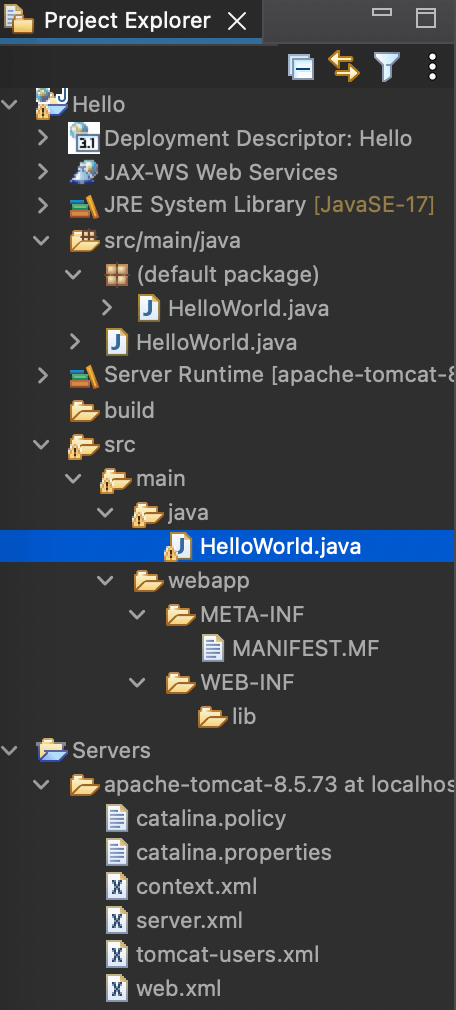Open the View Menu three-dots icon

tap(432, 66)
